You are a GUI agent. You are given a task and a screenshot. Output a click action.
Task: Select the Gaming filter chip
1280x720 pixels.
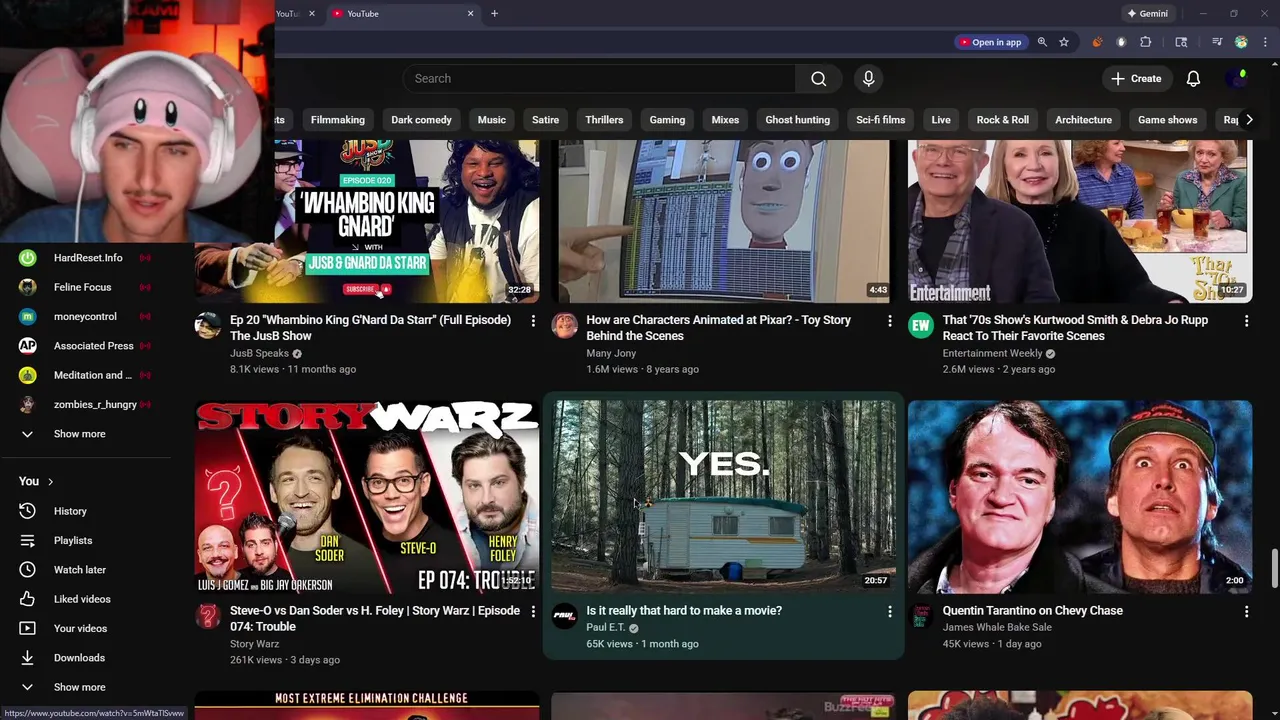(x=667, y=120)
